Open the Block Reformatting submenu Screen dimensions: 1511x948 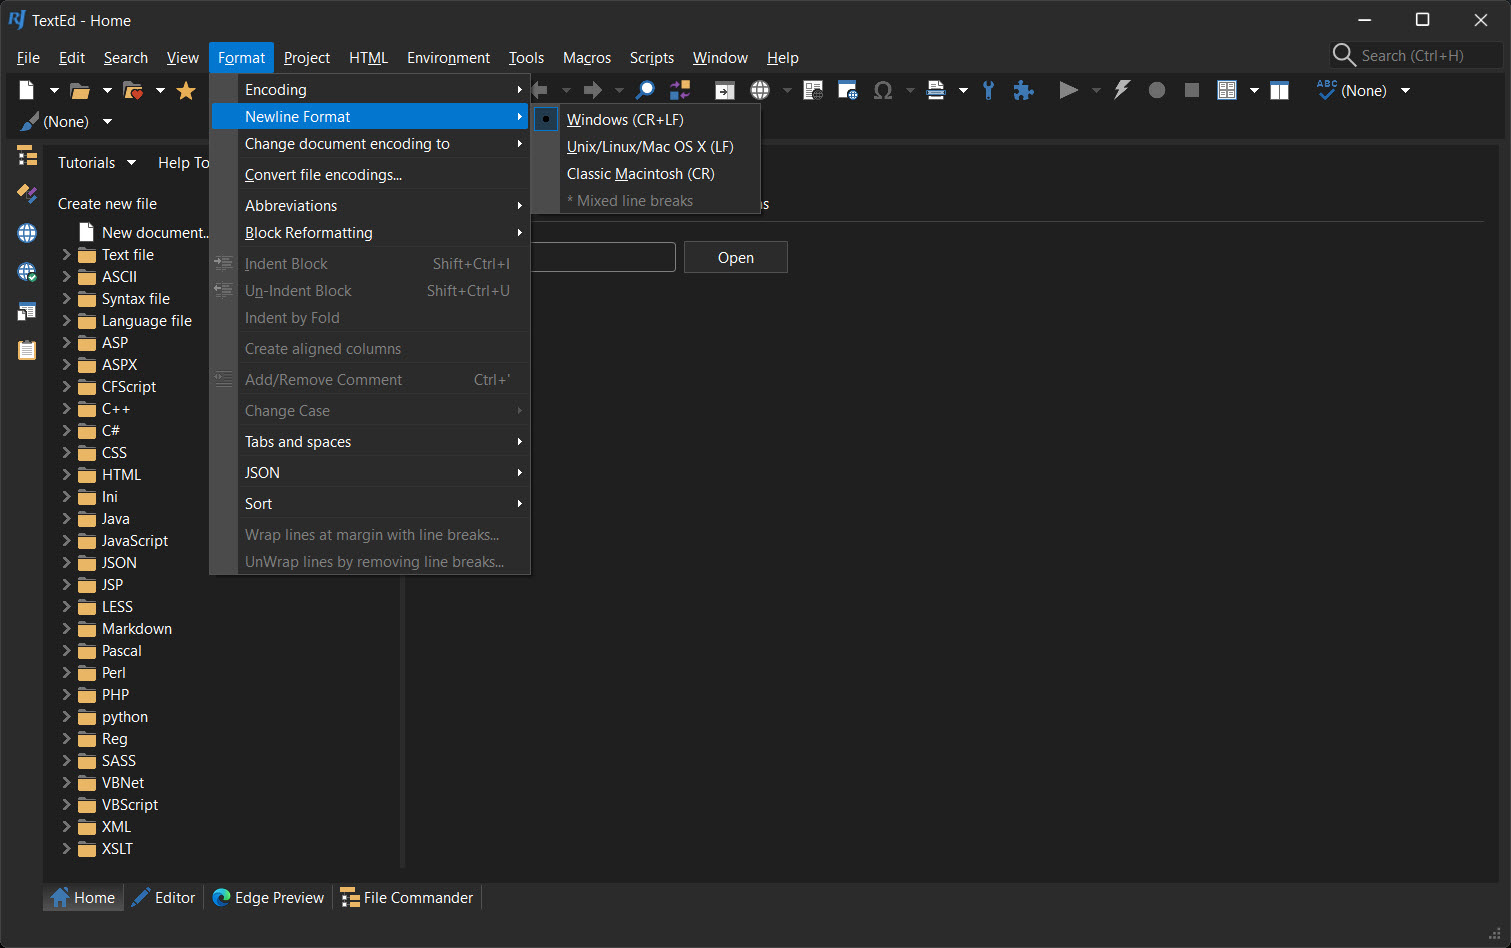coord(370,233)
